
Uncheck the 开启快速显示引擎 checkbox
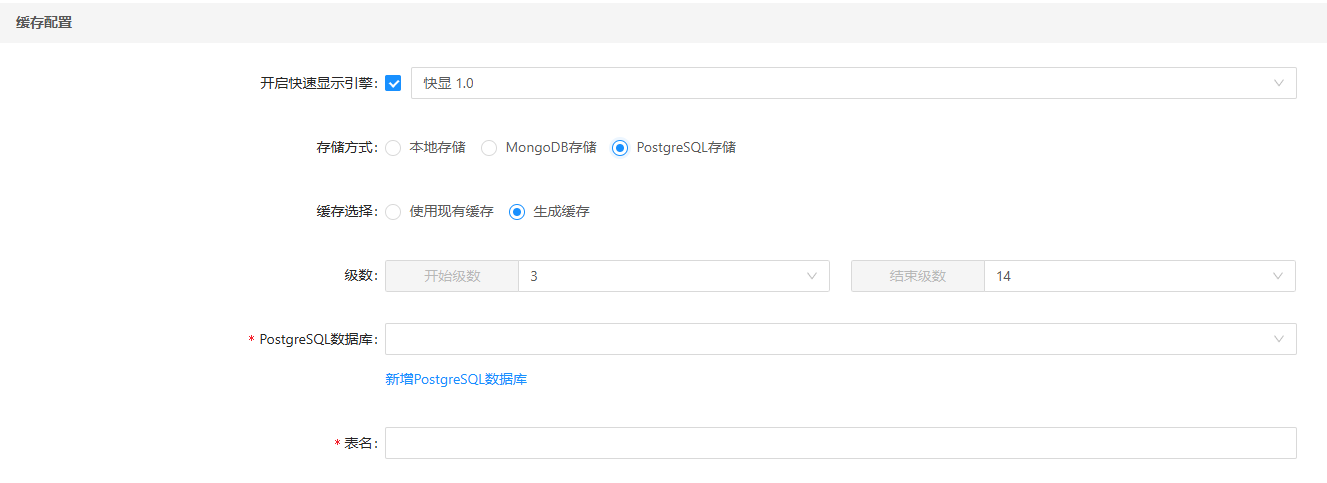(393, 83)
